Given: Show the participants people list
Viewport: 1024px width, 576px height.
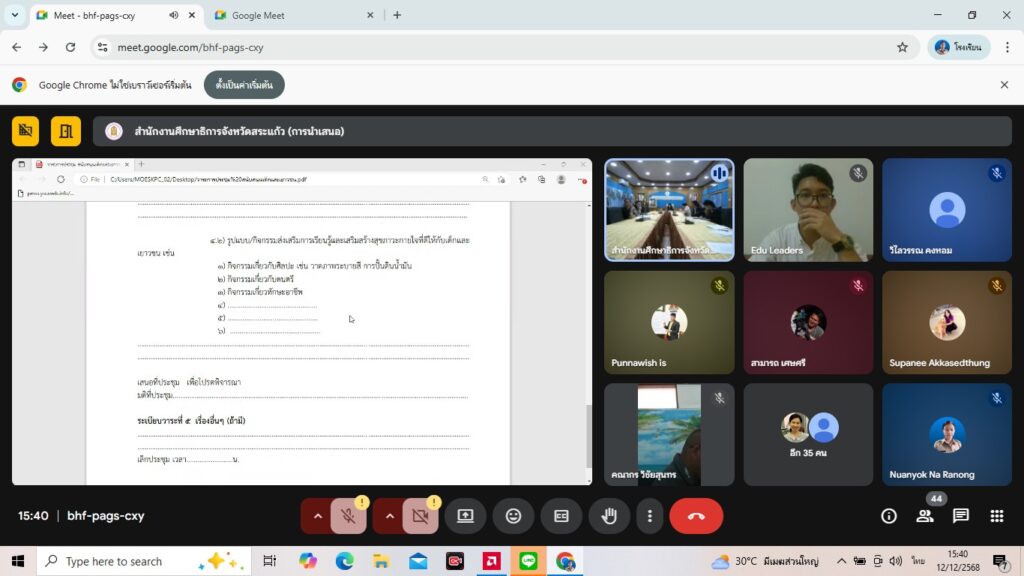Looking at the screenshot, I should coord(924,516).
